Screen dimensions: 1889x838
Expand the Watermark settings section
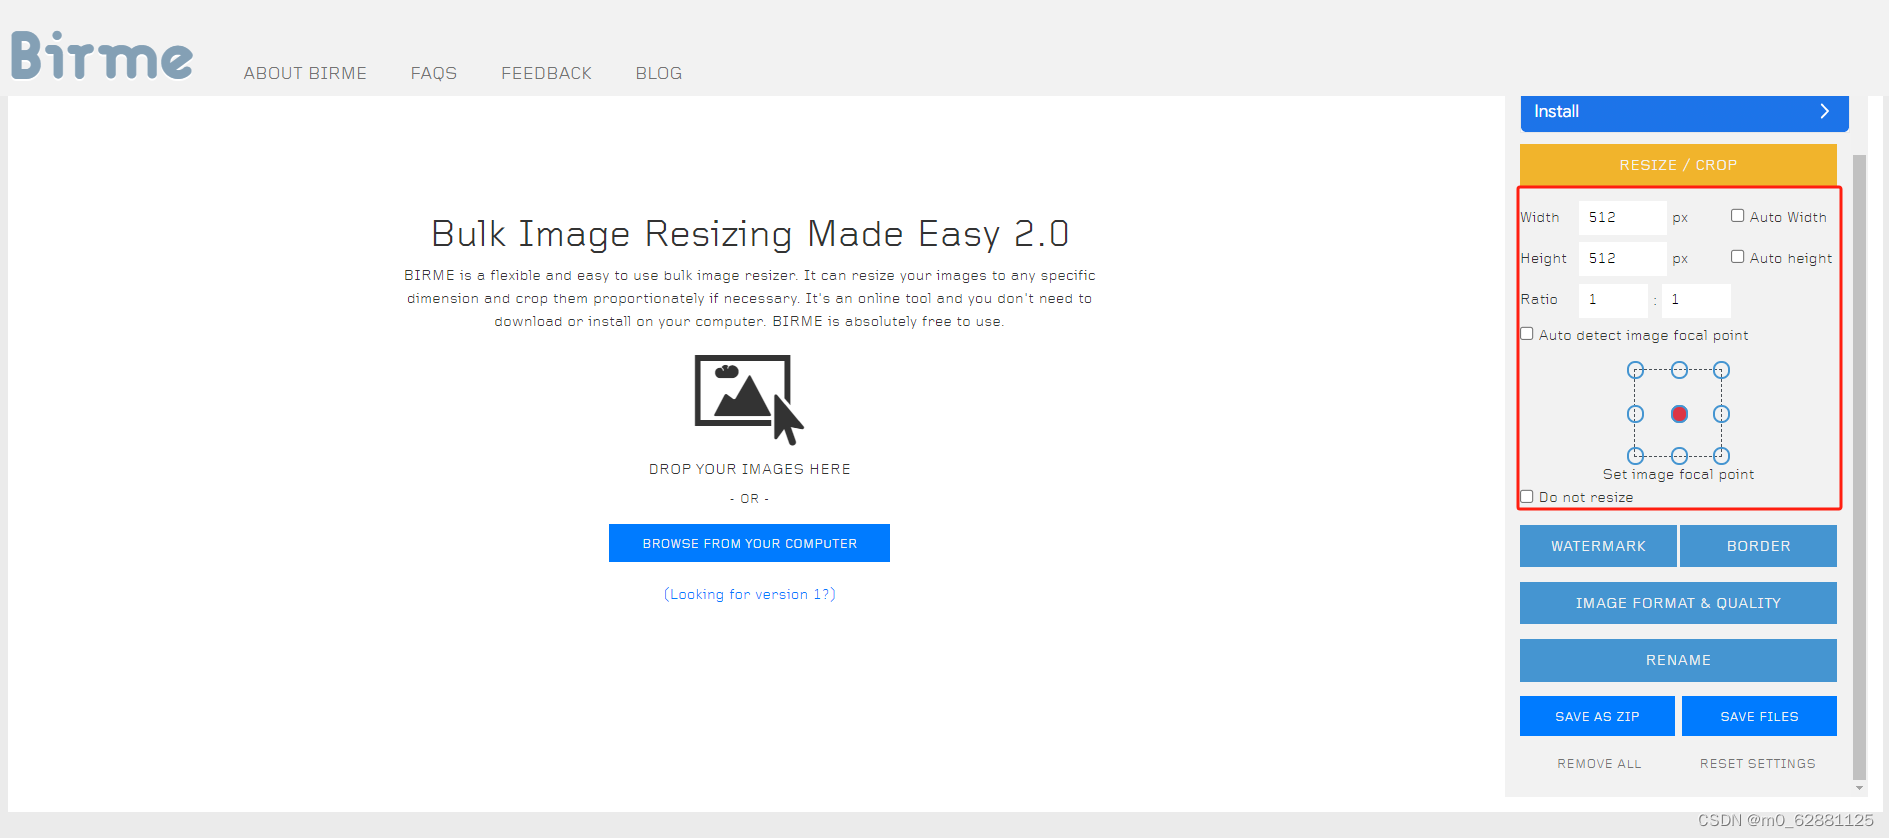(x=1598, y=546)
